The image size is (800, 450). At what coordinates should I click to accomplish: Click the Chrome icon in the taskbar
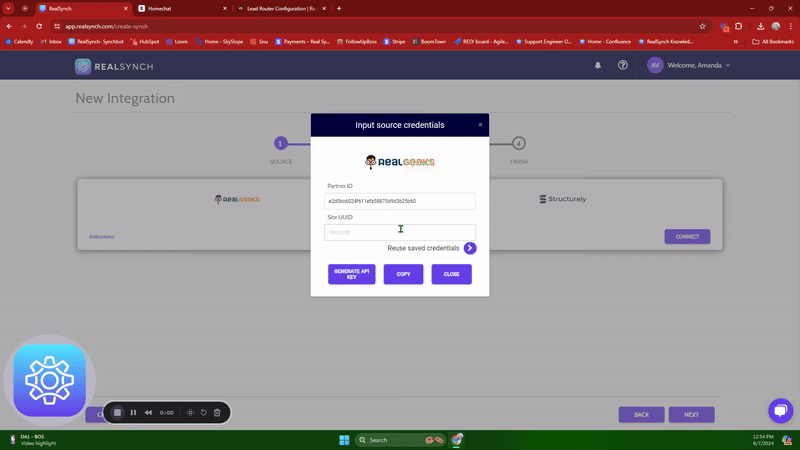coord(457,440)
